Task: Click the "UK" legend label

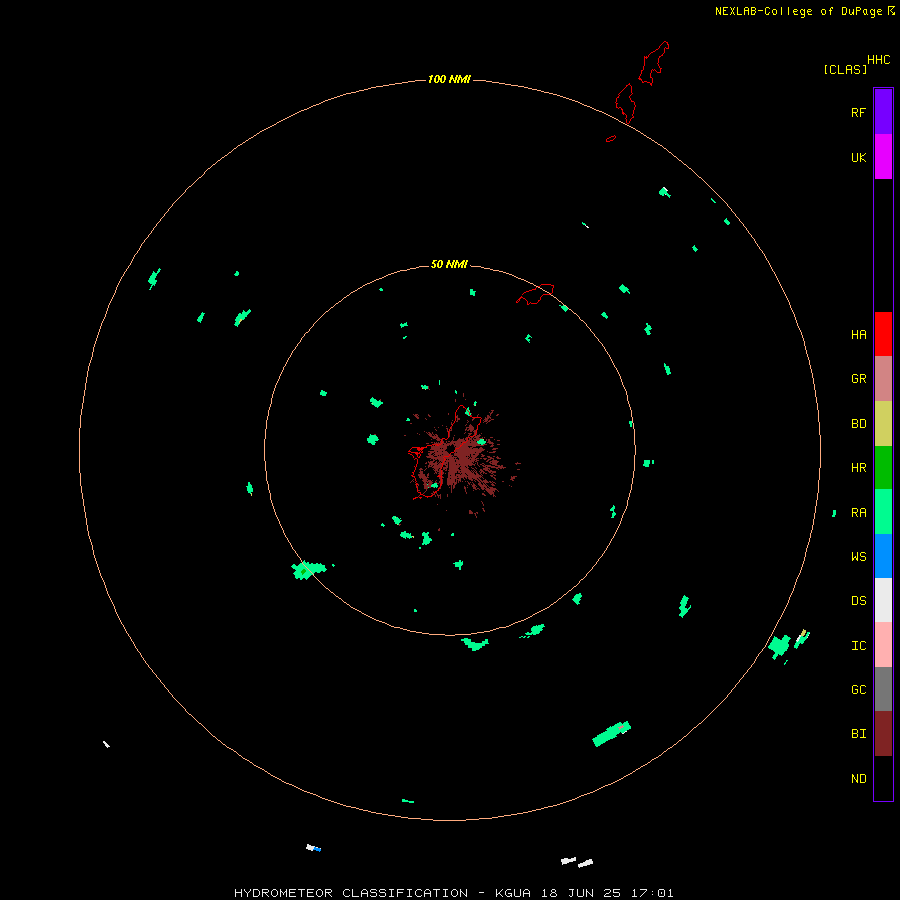Action: pyautogui.click(x=859, y=158)
